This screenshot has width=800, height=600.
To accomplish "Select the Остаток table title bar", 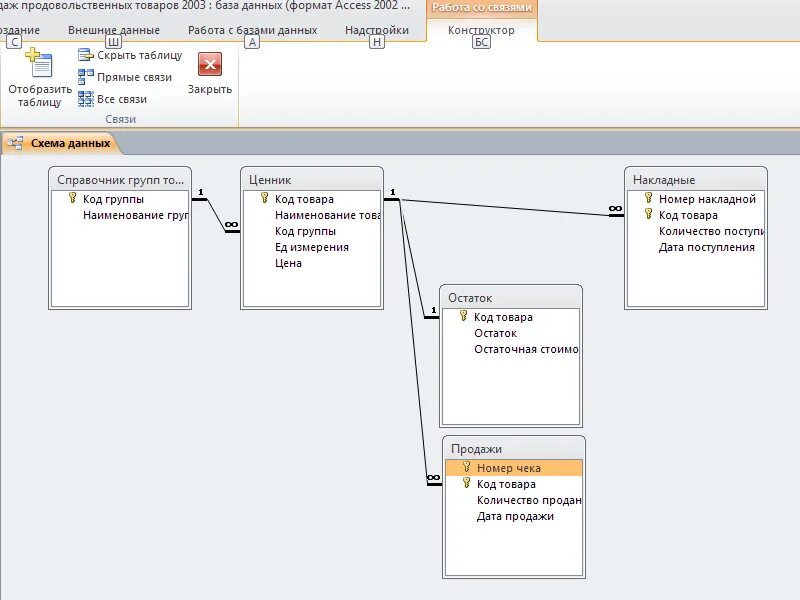I will click(511, 297).
